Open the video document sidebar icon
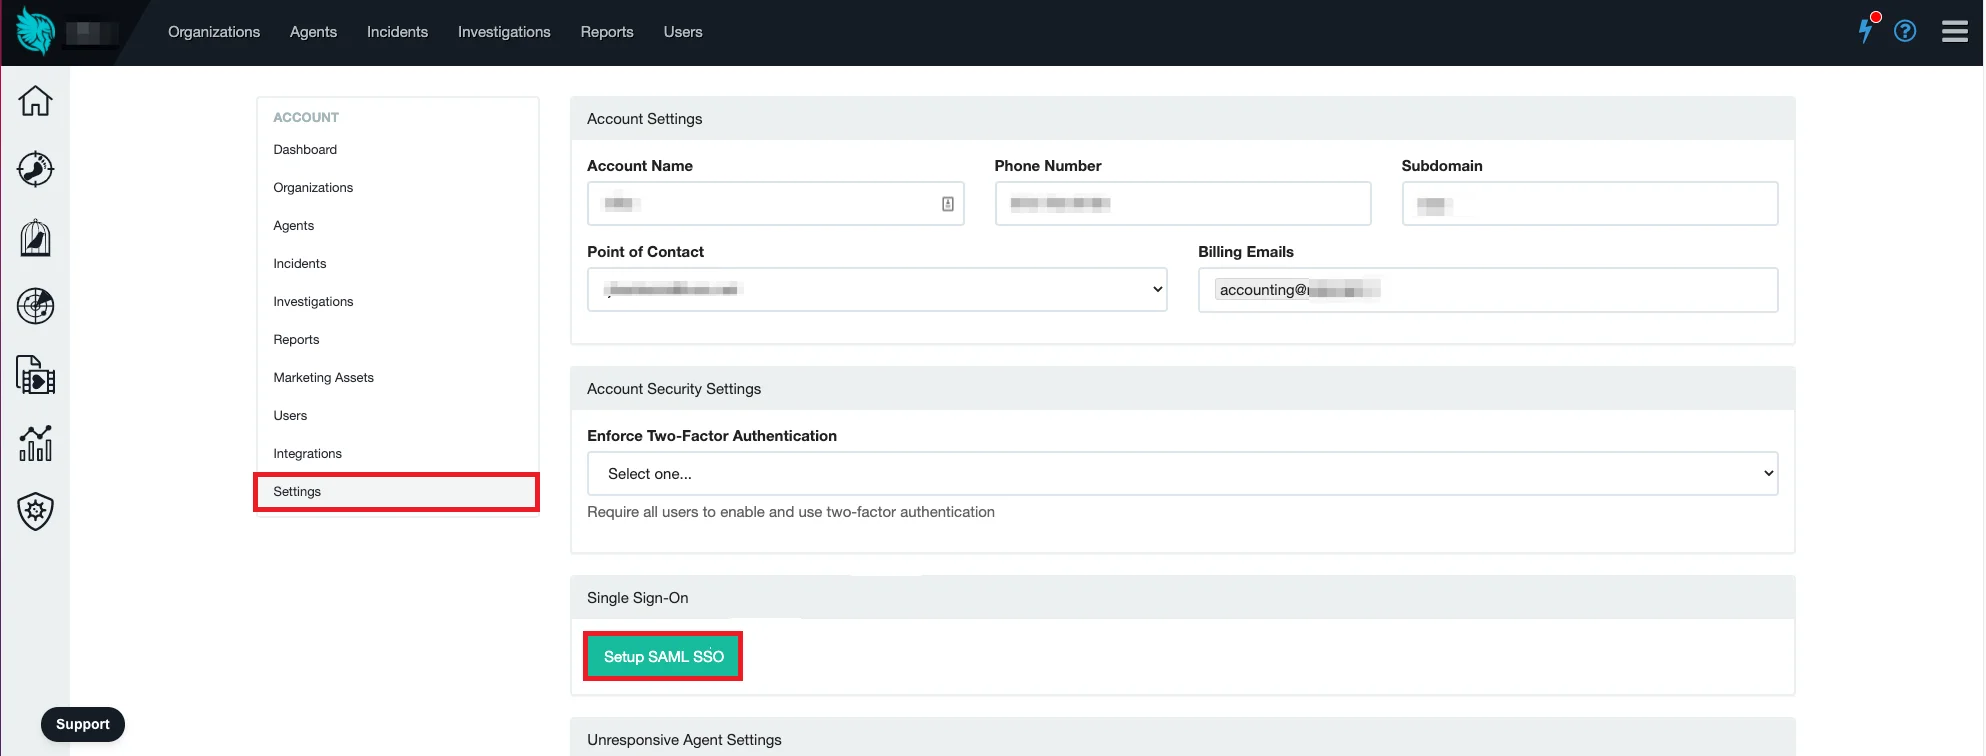The height and width of the screenshot is (756, 1986). point(35,375)
